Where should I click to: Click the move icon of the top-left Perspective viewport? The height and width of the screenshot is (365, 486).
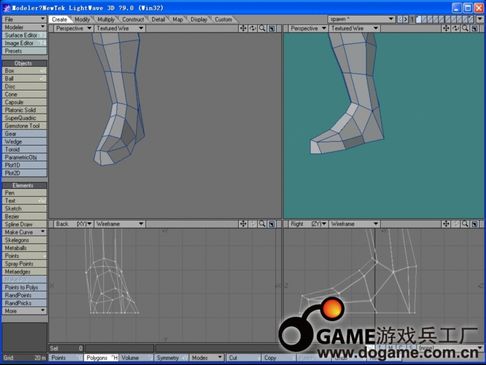point(243,28)
